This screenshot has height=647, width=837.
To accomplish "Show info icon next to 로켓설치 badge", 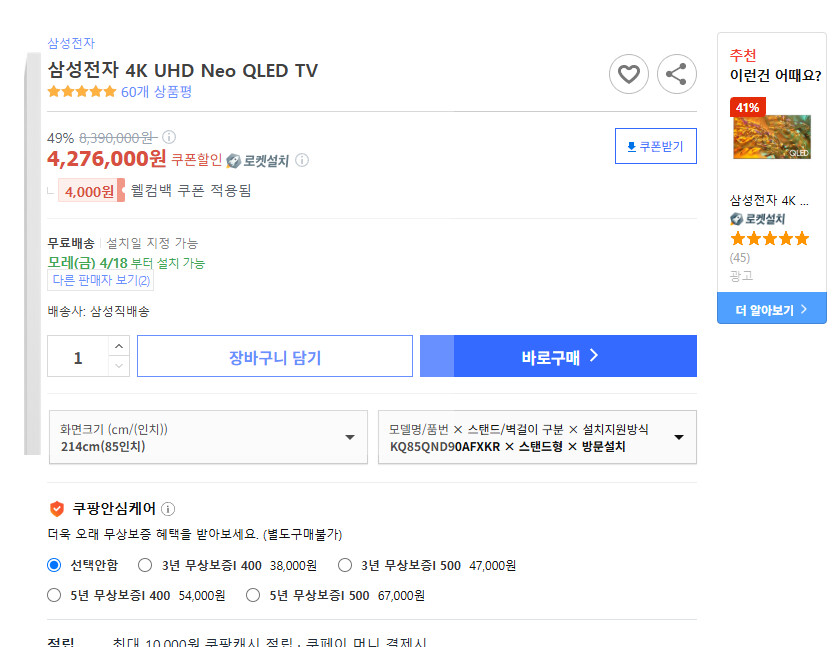I will pyautogui.click(x=302, y=160).
